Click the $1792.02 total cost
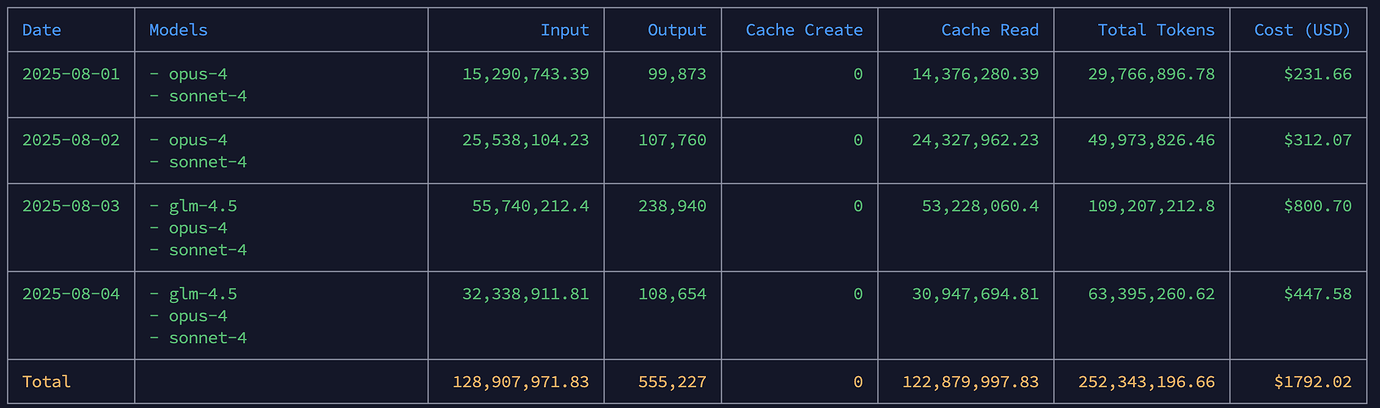The image size is (1380, 408). (1313, 382)
